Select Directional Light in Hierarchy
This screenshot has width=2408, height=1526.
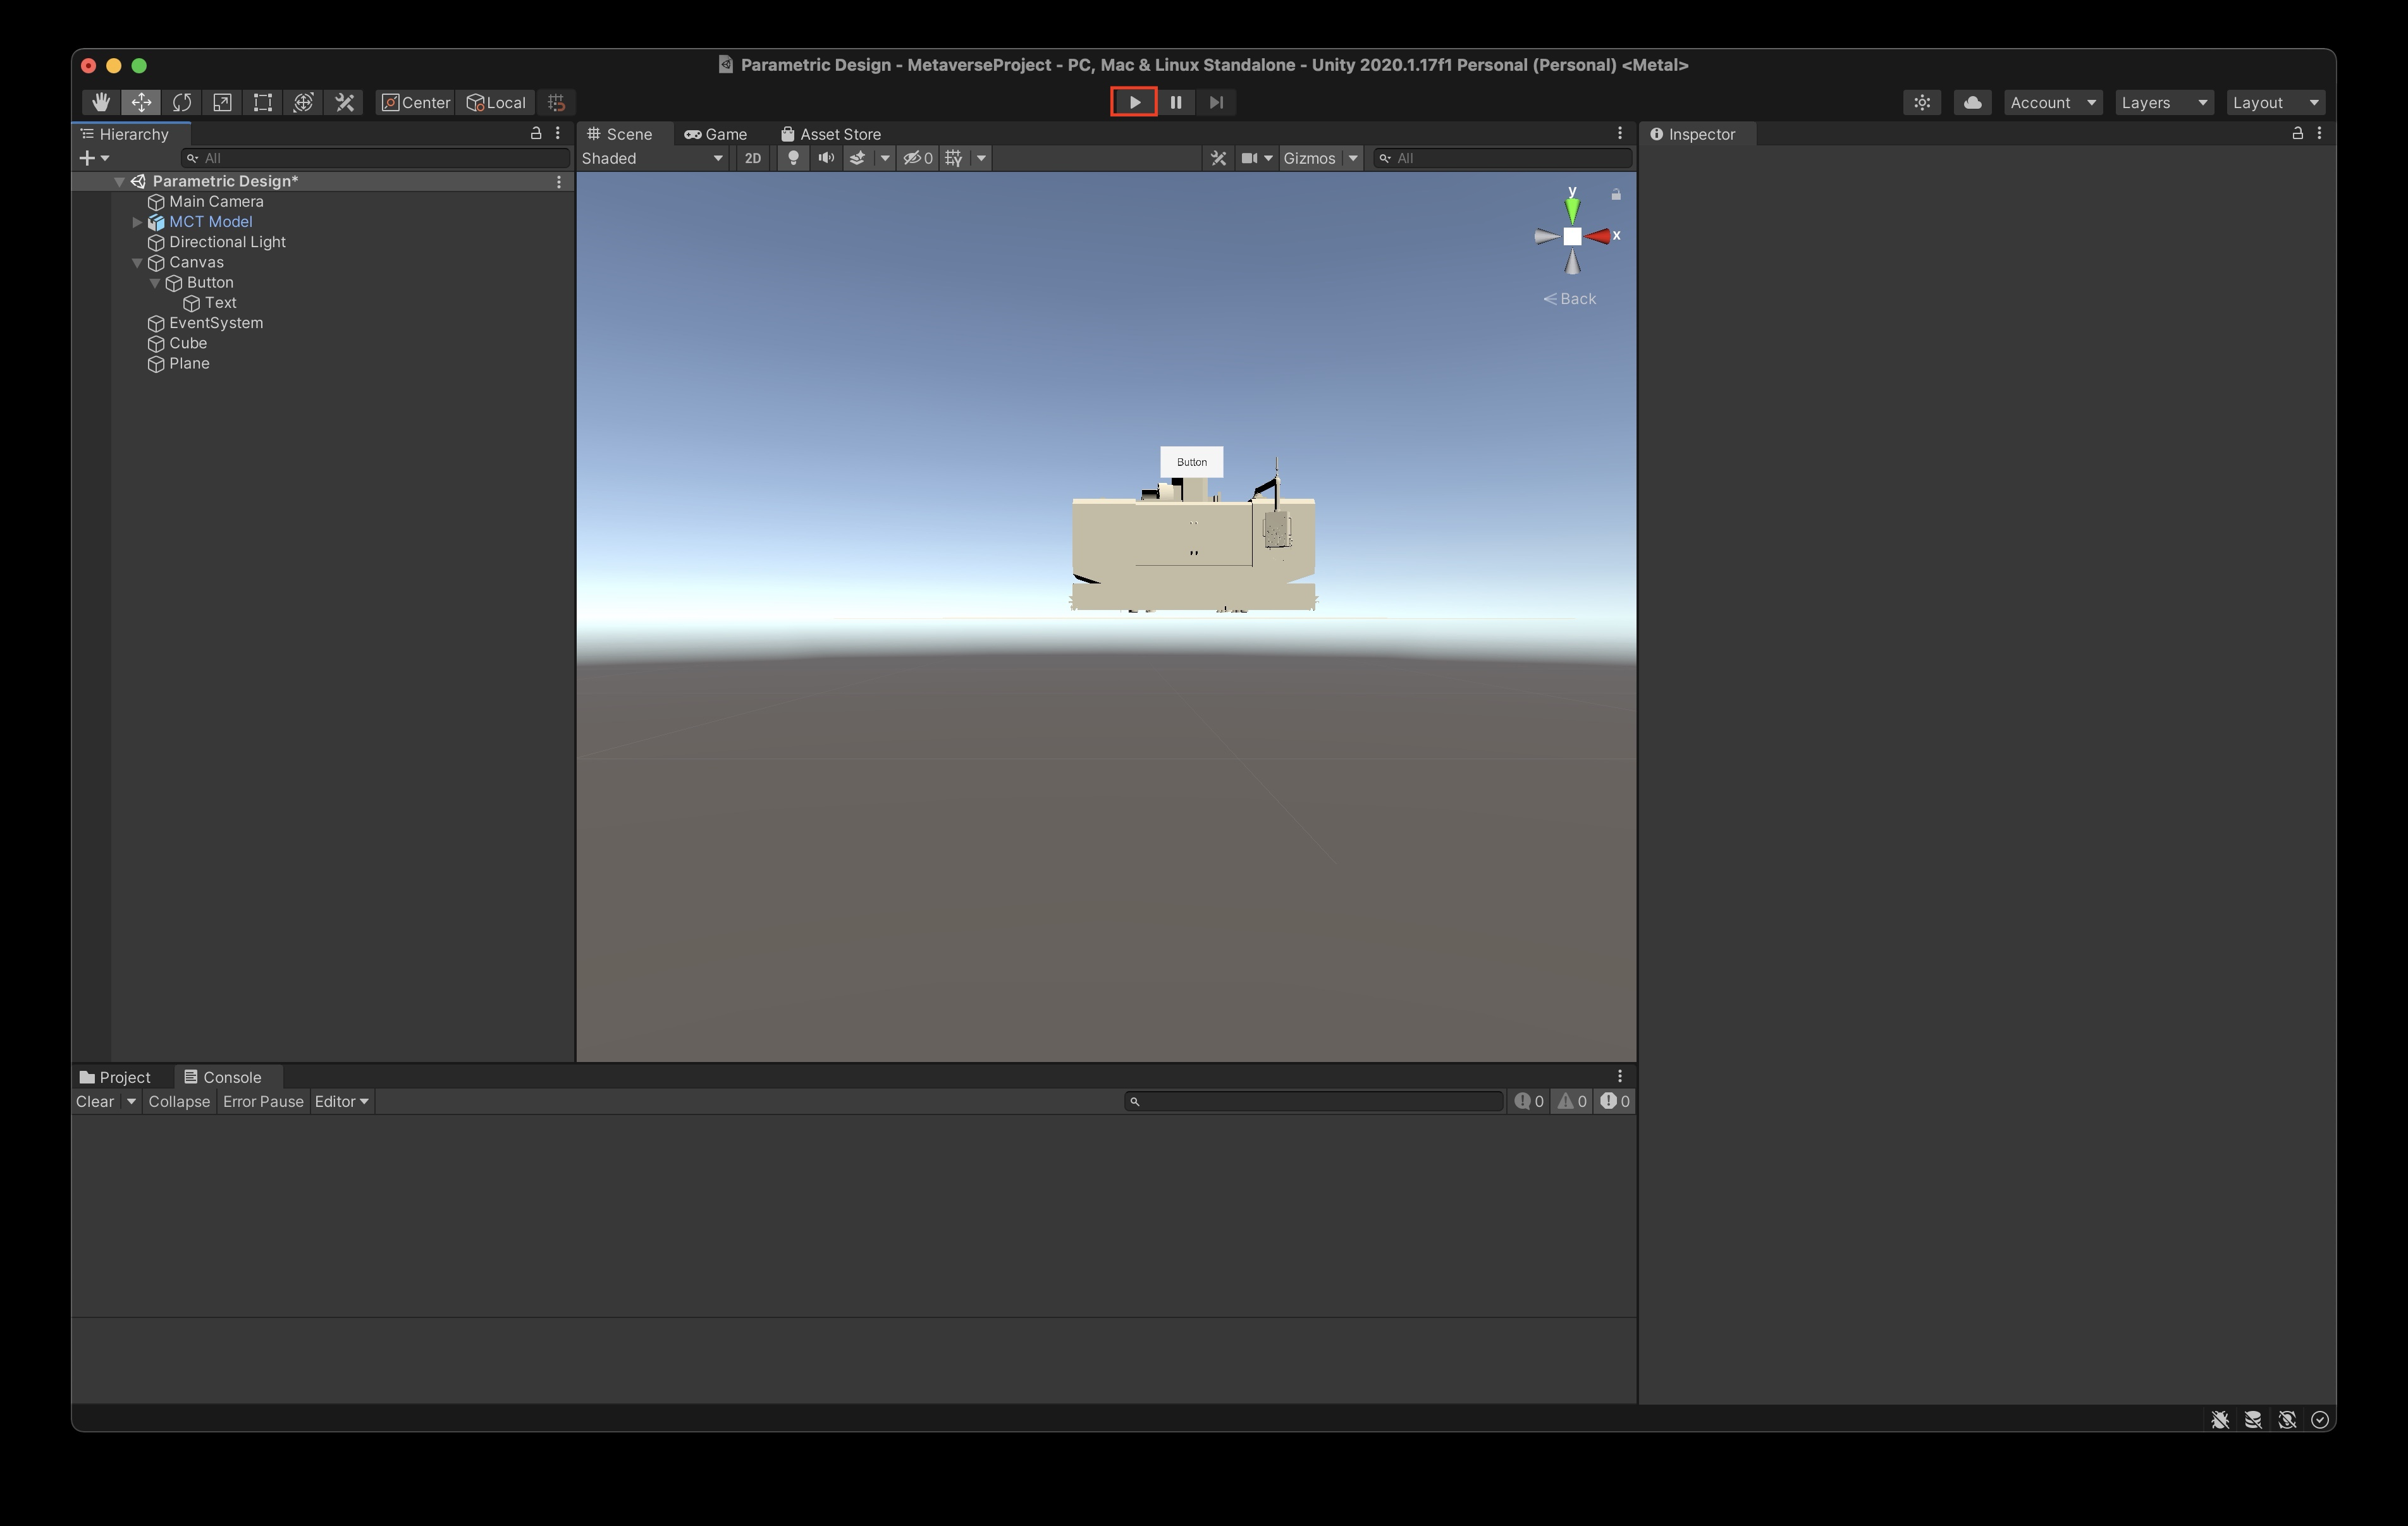click(227, 242)
